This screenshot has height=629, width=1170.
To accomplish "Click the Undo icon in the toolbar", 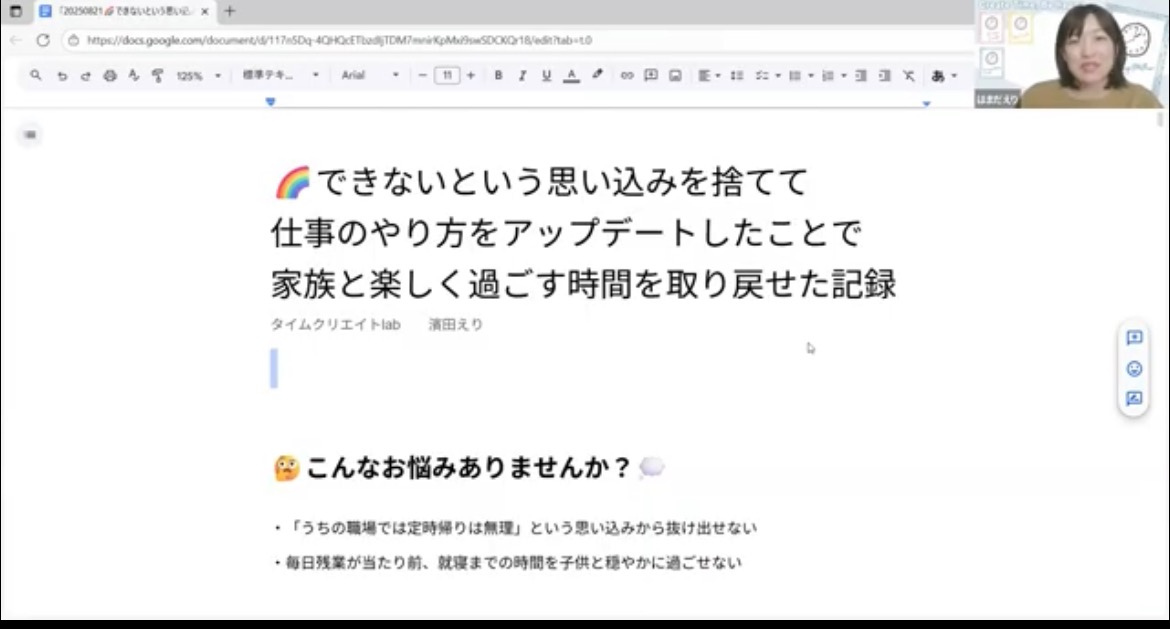I will pyautogui.click(x=62, y=76).
